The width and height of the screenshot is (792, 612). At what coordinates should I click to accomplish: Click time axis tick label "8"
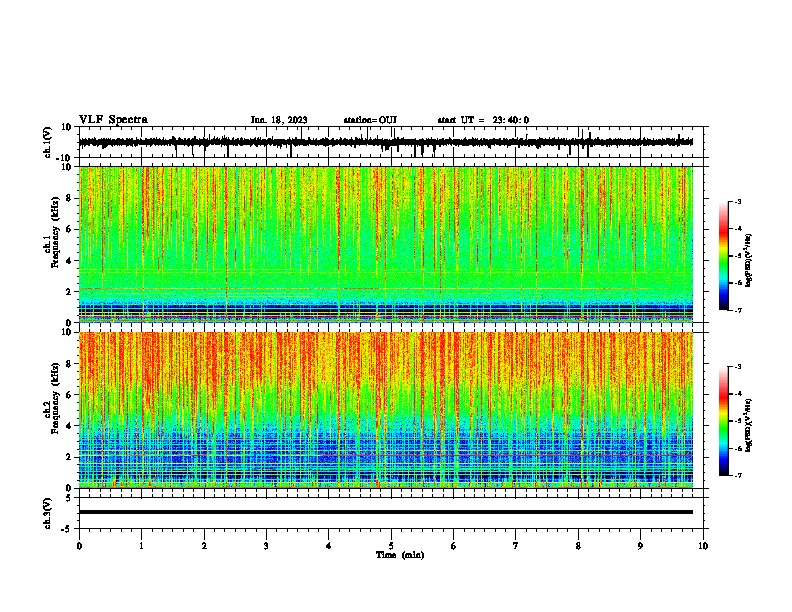(578, 546)
